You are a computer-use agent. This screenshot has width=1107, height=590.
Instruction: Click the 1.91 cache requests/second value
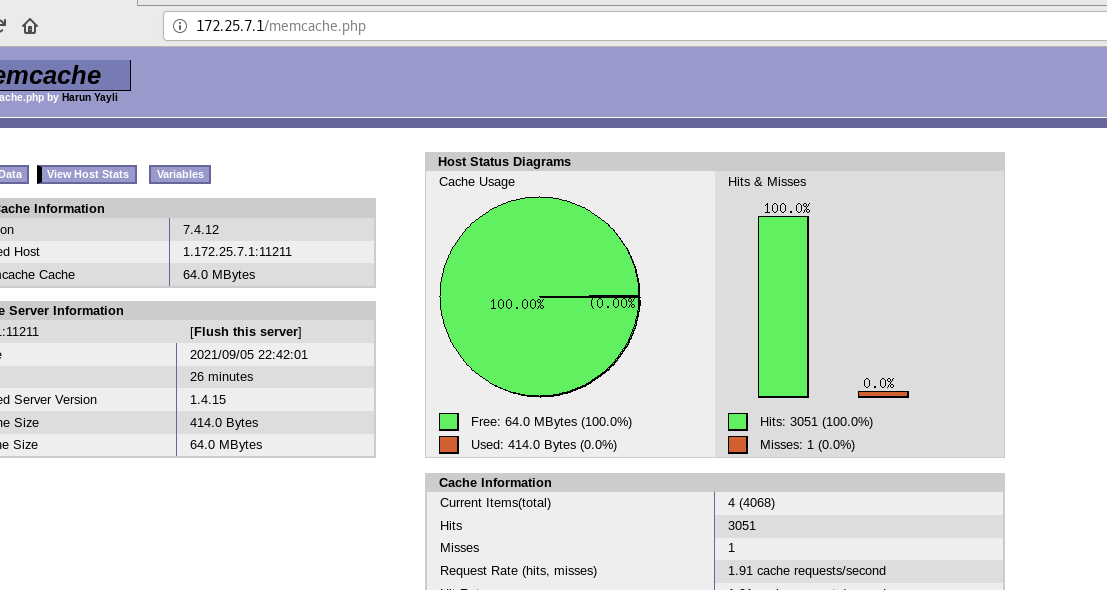(807, 571)
